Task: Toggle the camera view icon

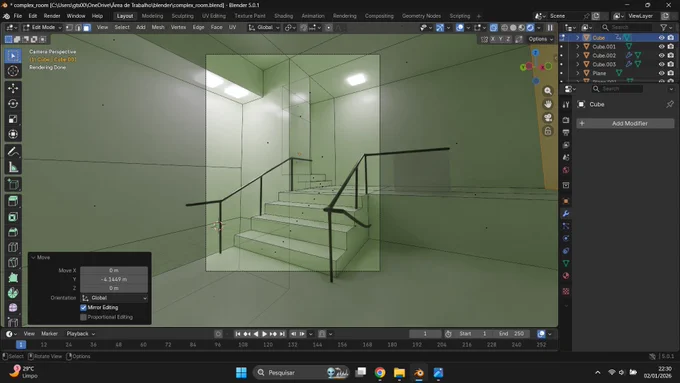Action: tap(548, 118)
